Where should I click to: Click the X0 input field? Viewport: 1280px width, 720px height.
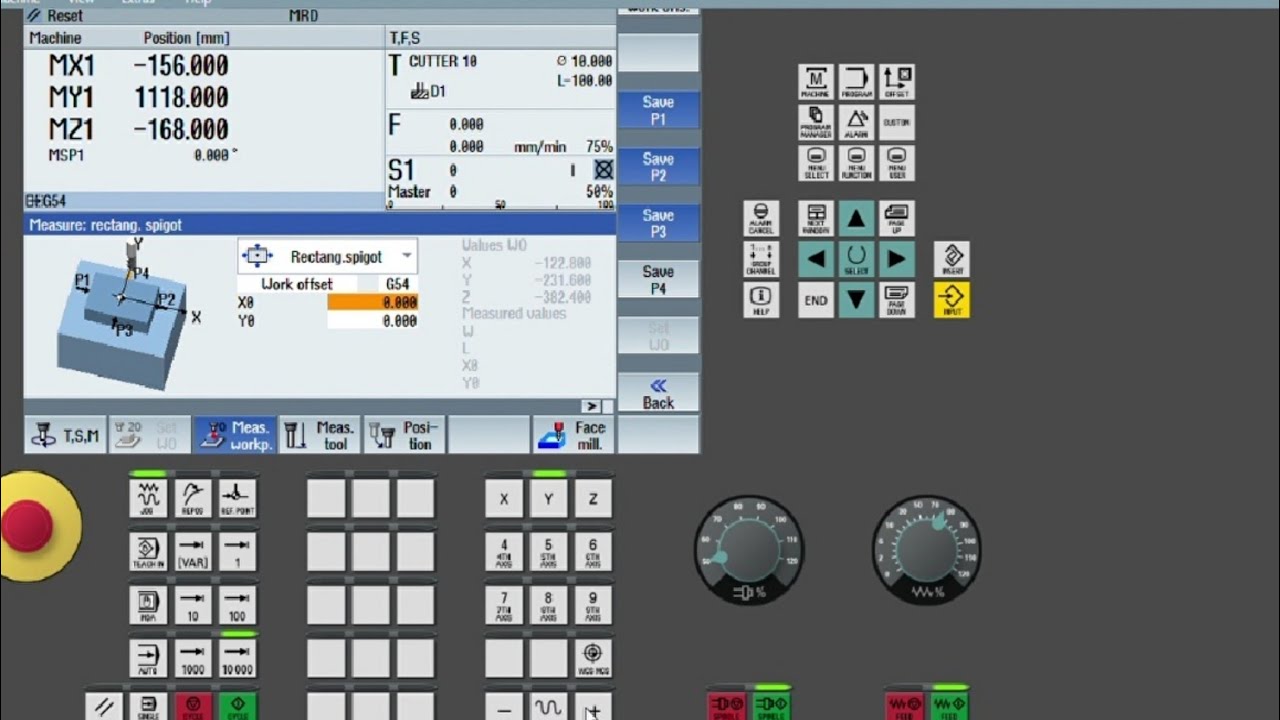[x=372, y=302]
